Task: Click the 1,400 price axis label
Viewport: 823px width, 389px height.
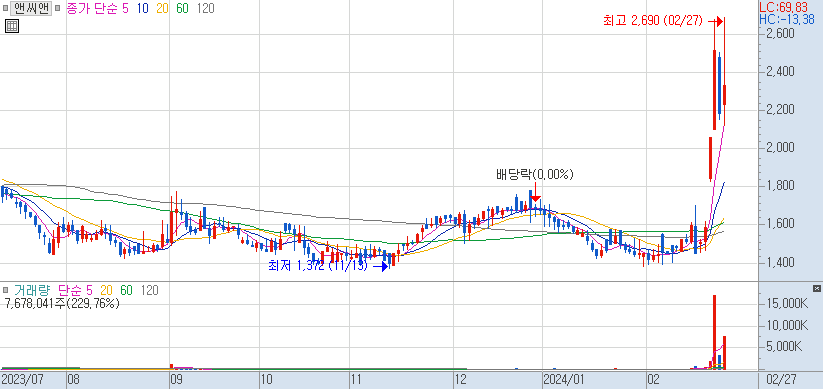Action: tap(779, 262)
